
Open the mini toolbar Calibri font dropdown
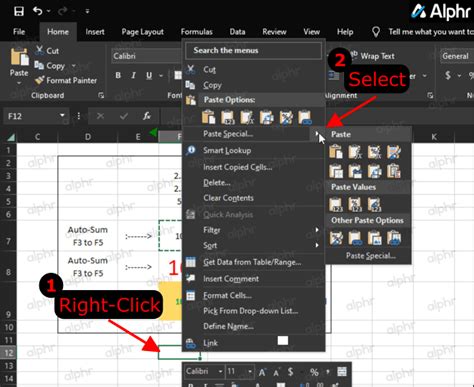(220, 371)
